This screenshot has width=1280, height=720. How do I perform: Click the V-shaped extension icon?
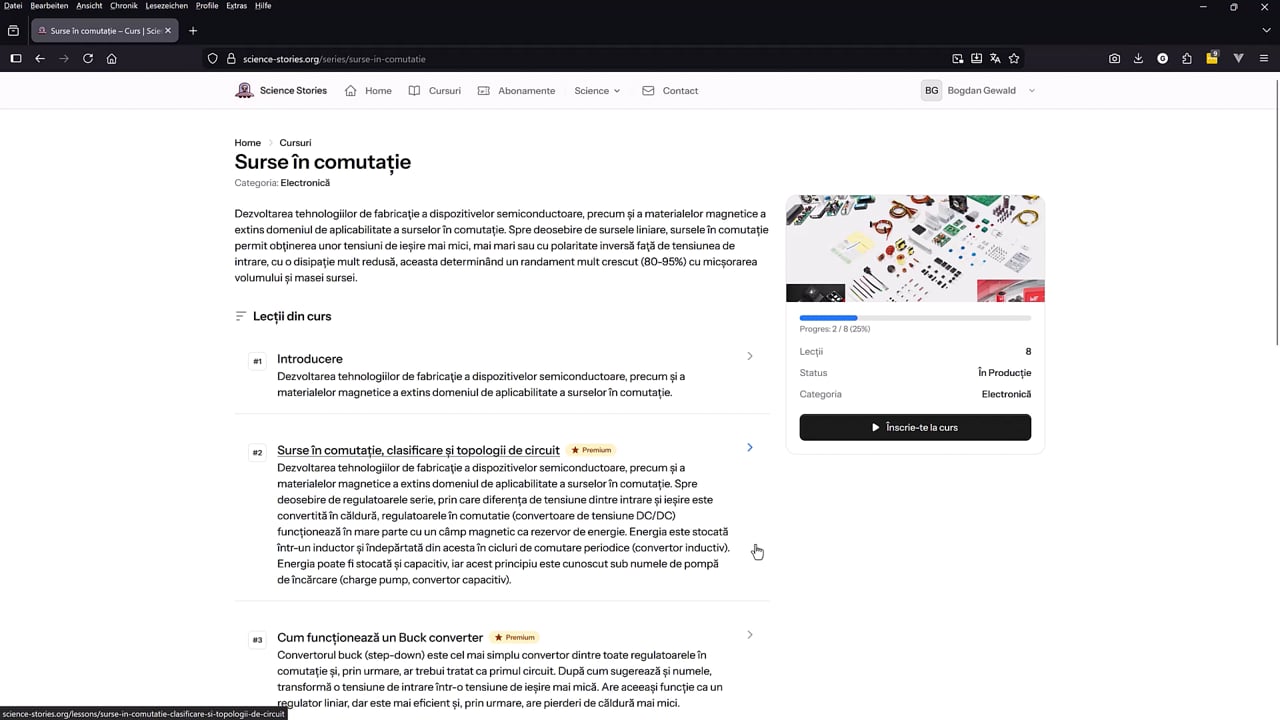pos(1238,59)
